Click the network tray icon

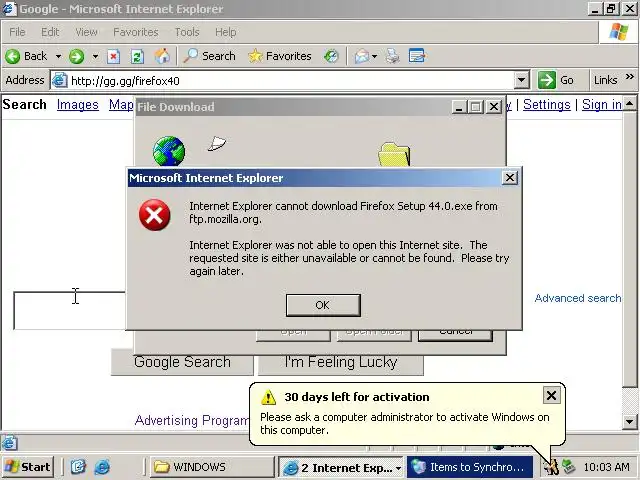point(569,467)
